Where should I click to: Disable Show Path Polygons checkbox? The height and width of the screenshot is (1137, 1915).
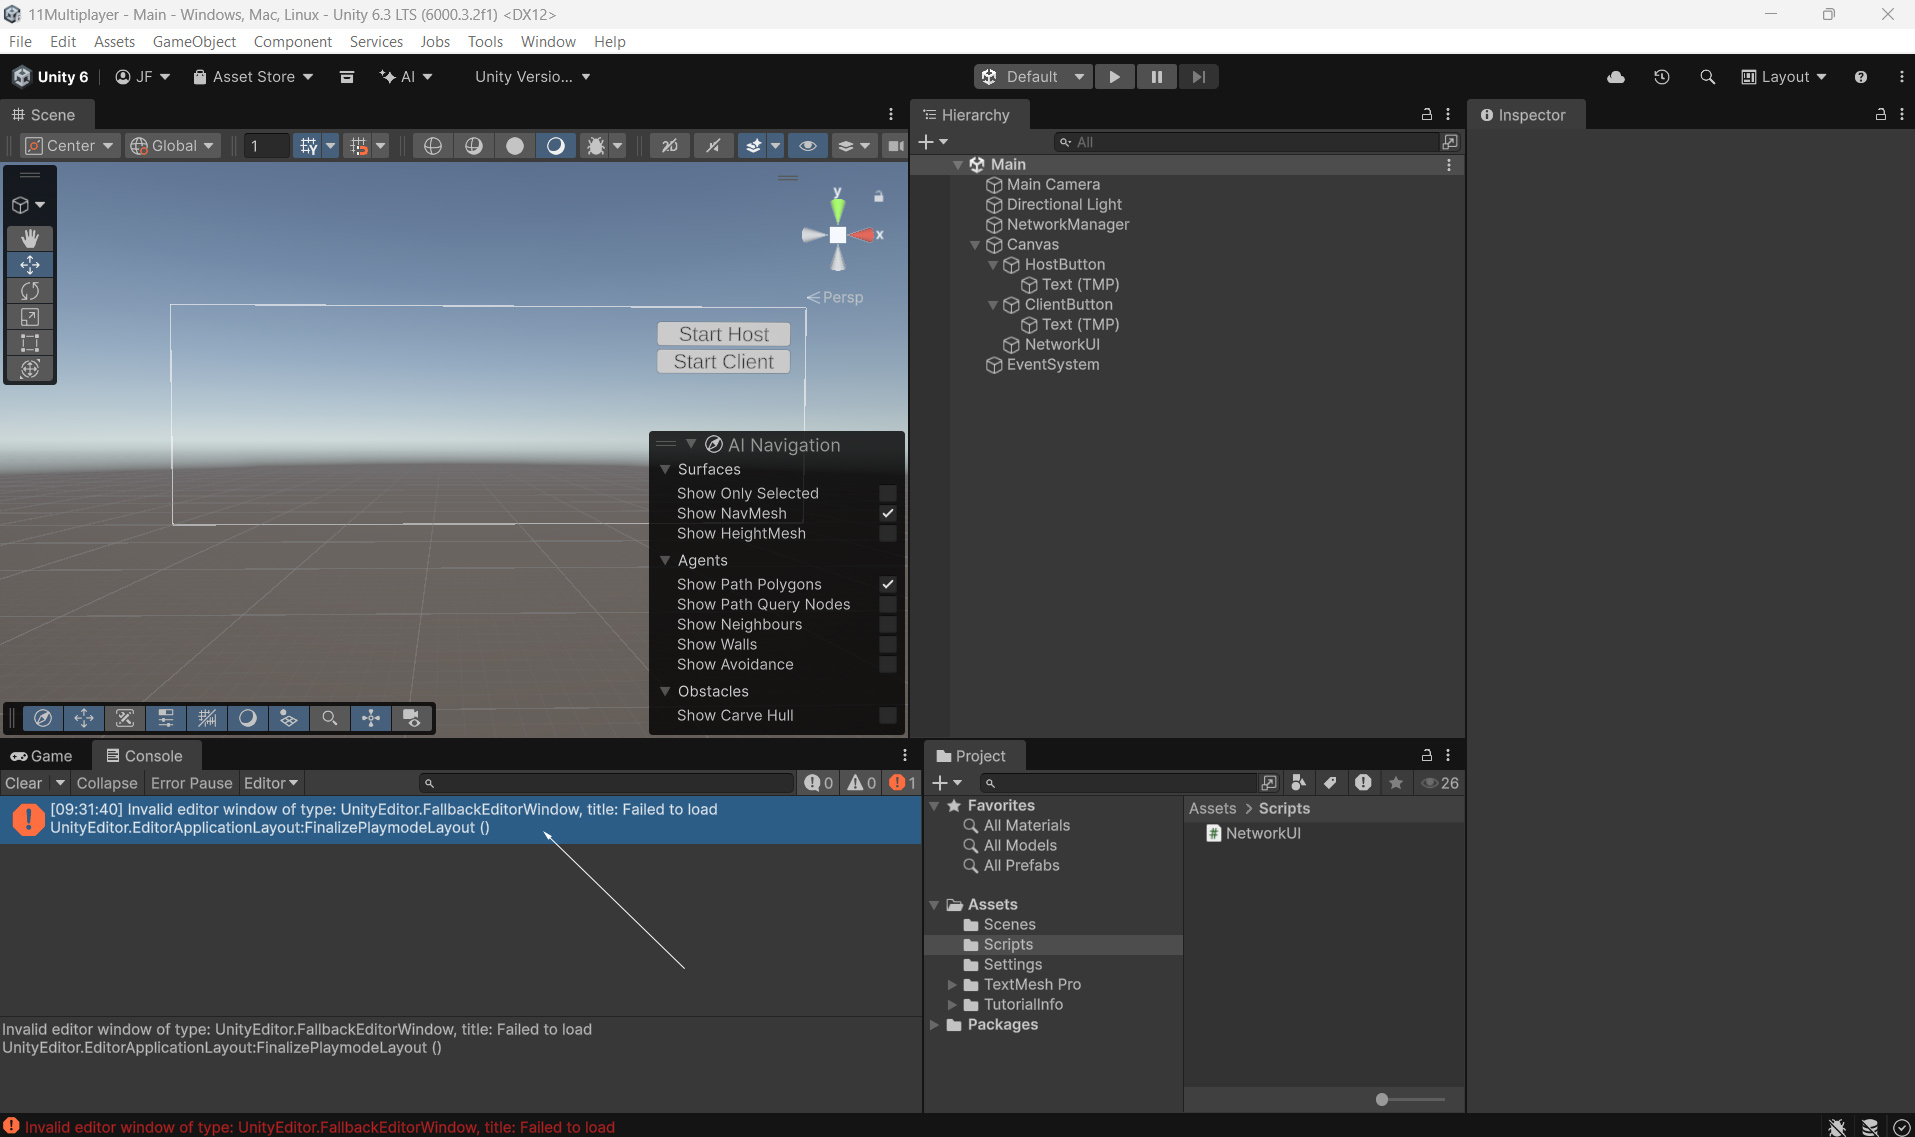(887, 584)
